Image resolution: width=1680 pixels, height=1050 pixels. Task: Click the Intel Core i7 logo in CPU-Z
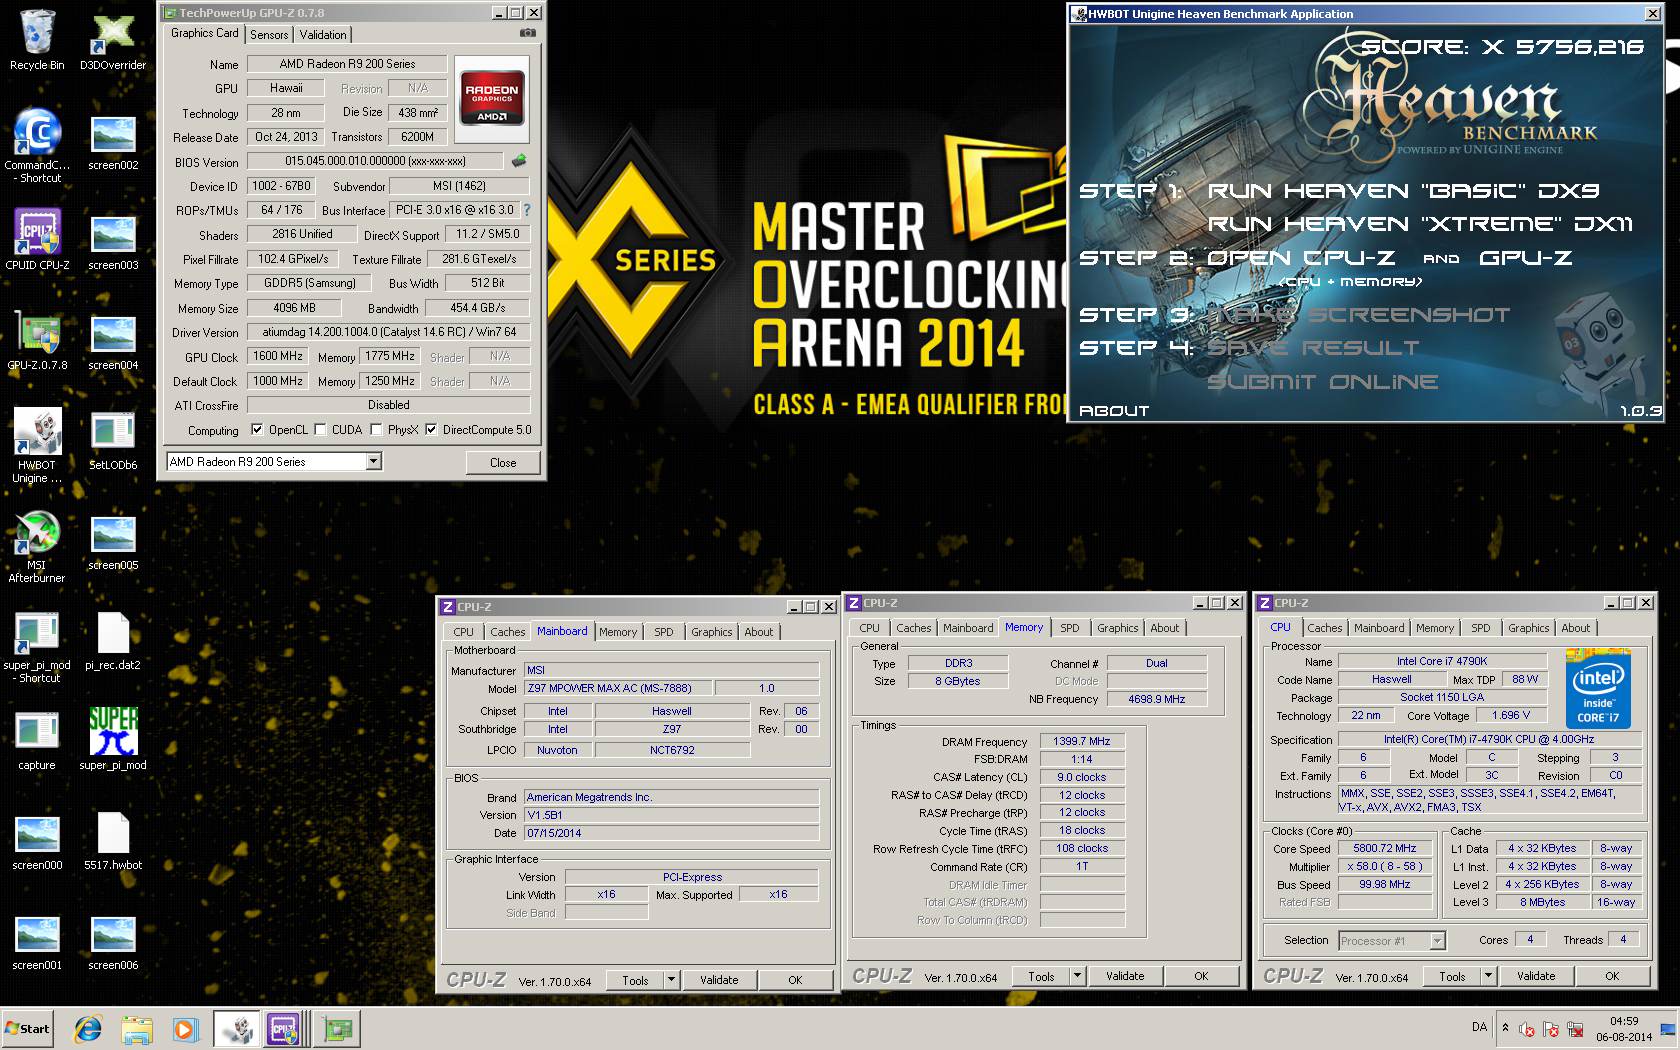(1598, 690)
